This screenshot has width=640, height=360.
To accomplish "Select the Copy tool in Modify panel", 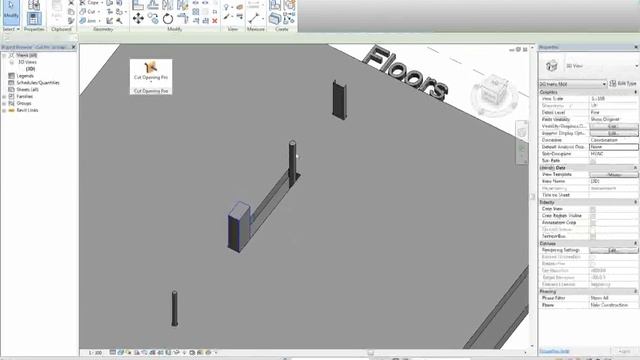I will click(x=153, y=18).
